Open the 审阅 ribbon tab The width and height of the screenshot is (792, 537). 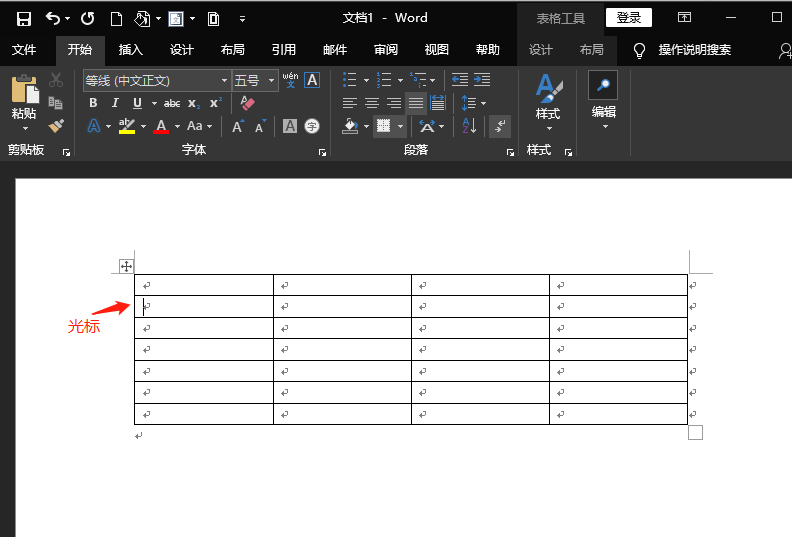point(385,50)
